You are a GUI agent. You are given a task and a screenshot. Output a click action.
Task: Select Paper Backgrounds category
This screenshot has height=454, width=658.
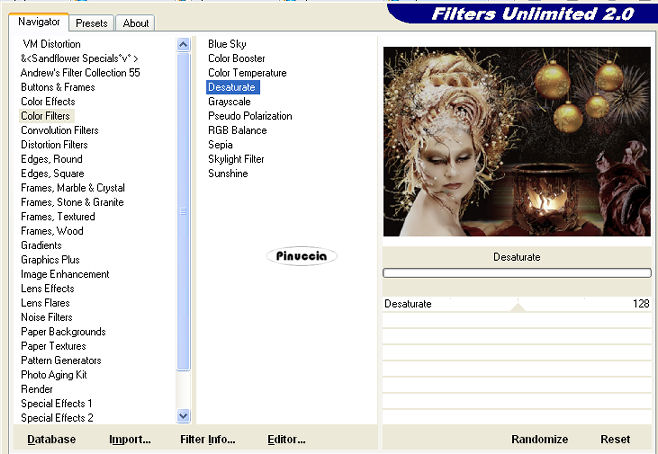(63, 331)
